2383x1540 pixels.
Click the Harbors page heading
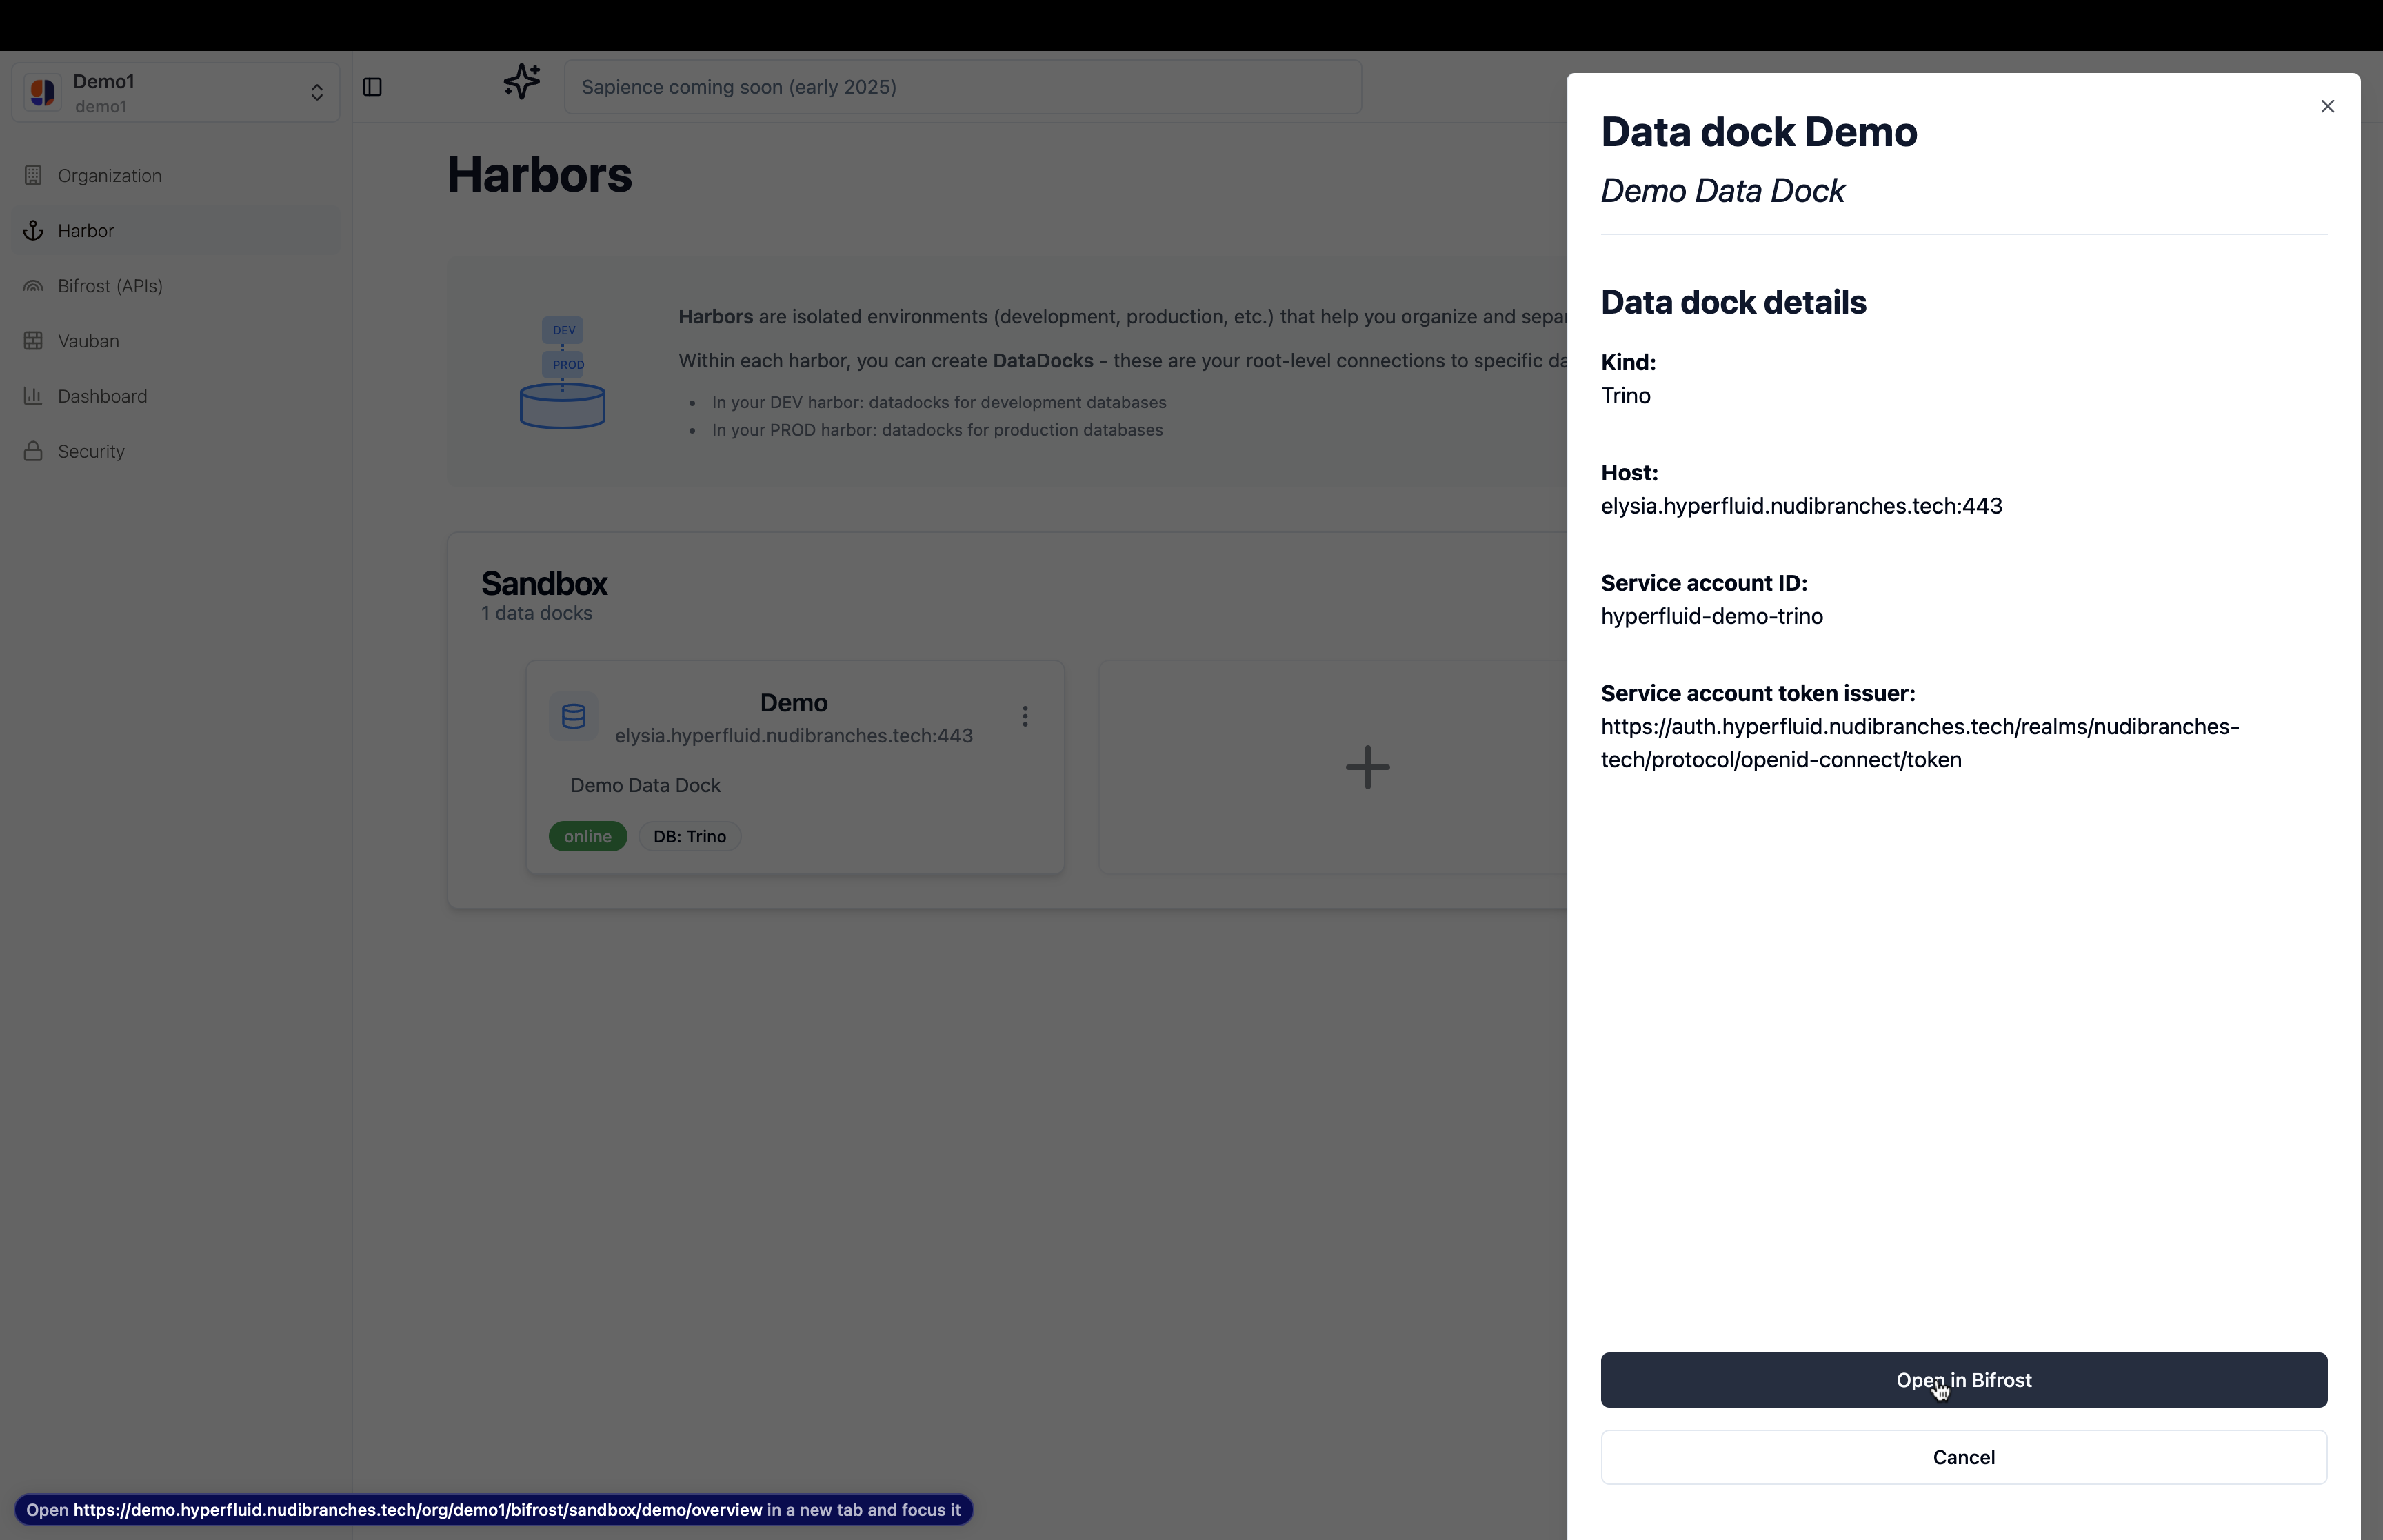[539, 175]
